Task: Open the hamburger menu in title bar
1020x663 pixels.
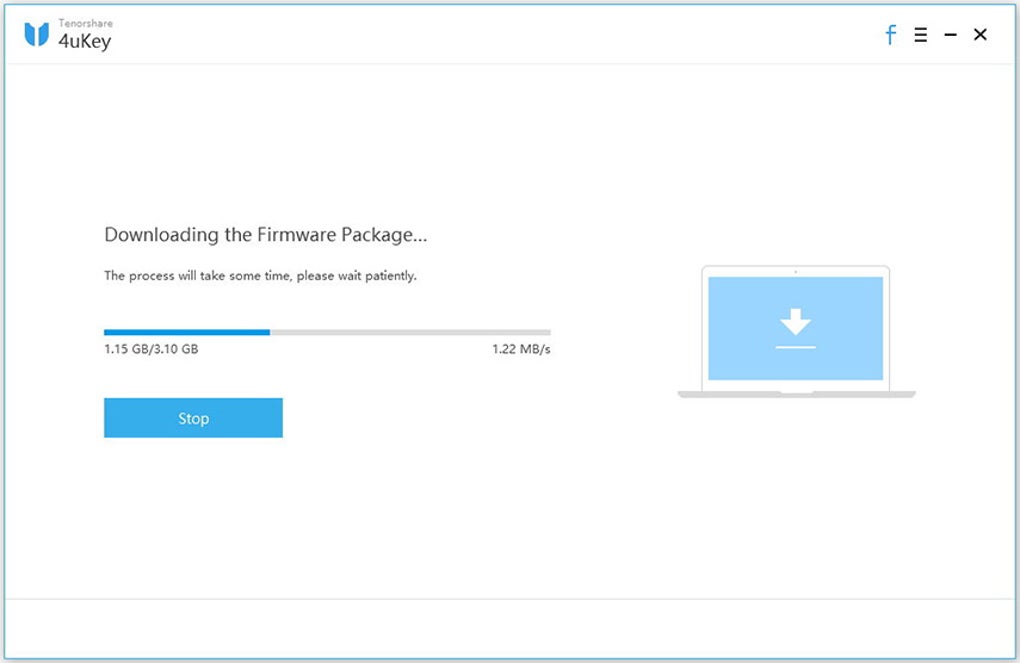Action: [x=921, y=35]
